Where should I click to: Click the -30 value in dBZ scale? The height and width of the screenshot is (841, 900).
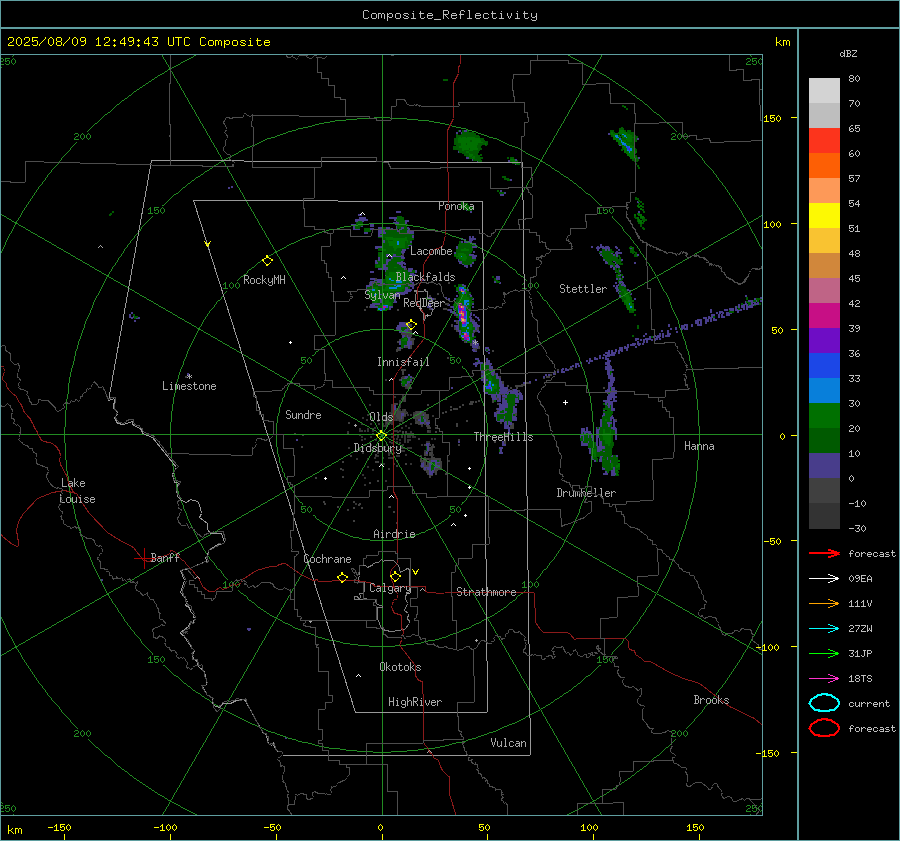pos(857,528)
